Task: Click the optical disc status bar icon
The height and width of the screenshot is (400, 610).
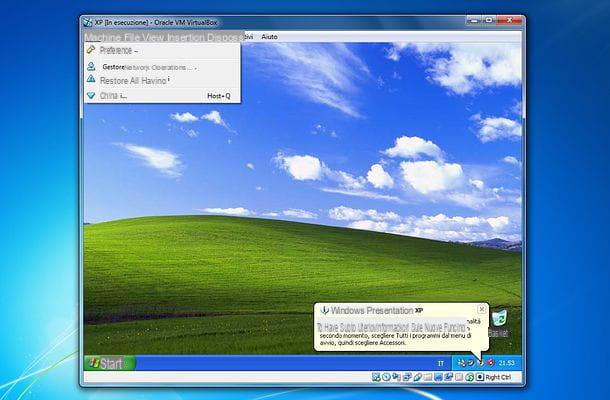Action: coord(386,377)
